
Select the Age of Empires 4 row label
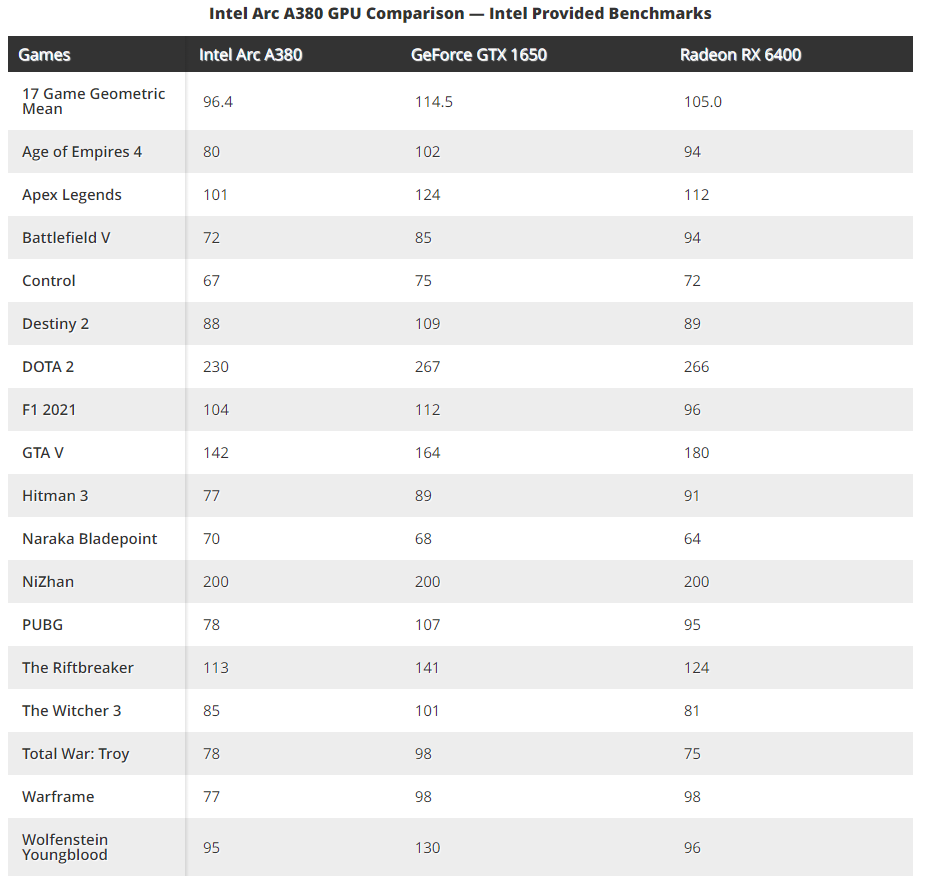[x=82, y=152]
